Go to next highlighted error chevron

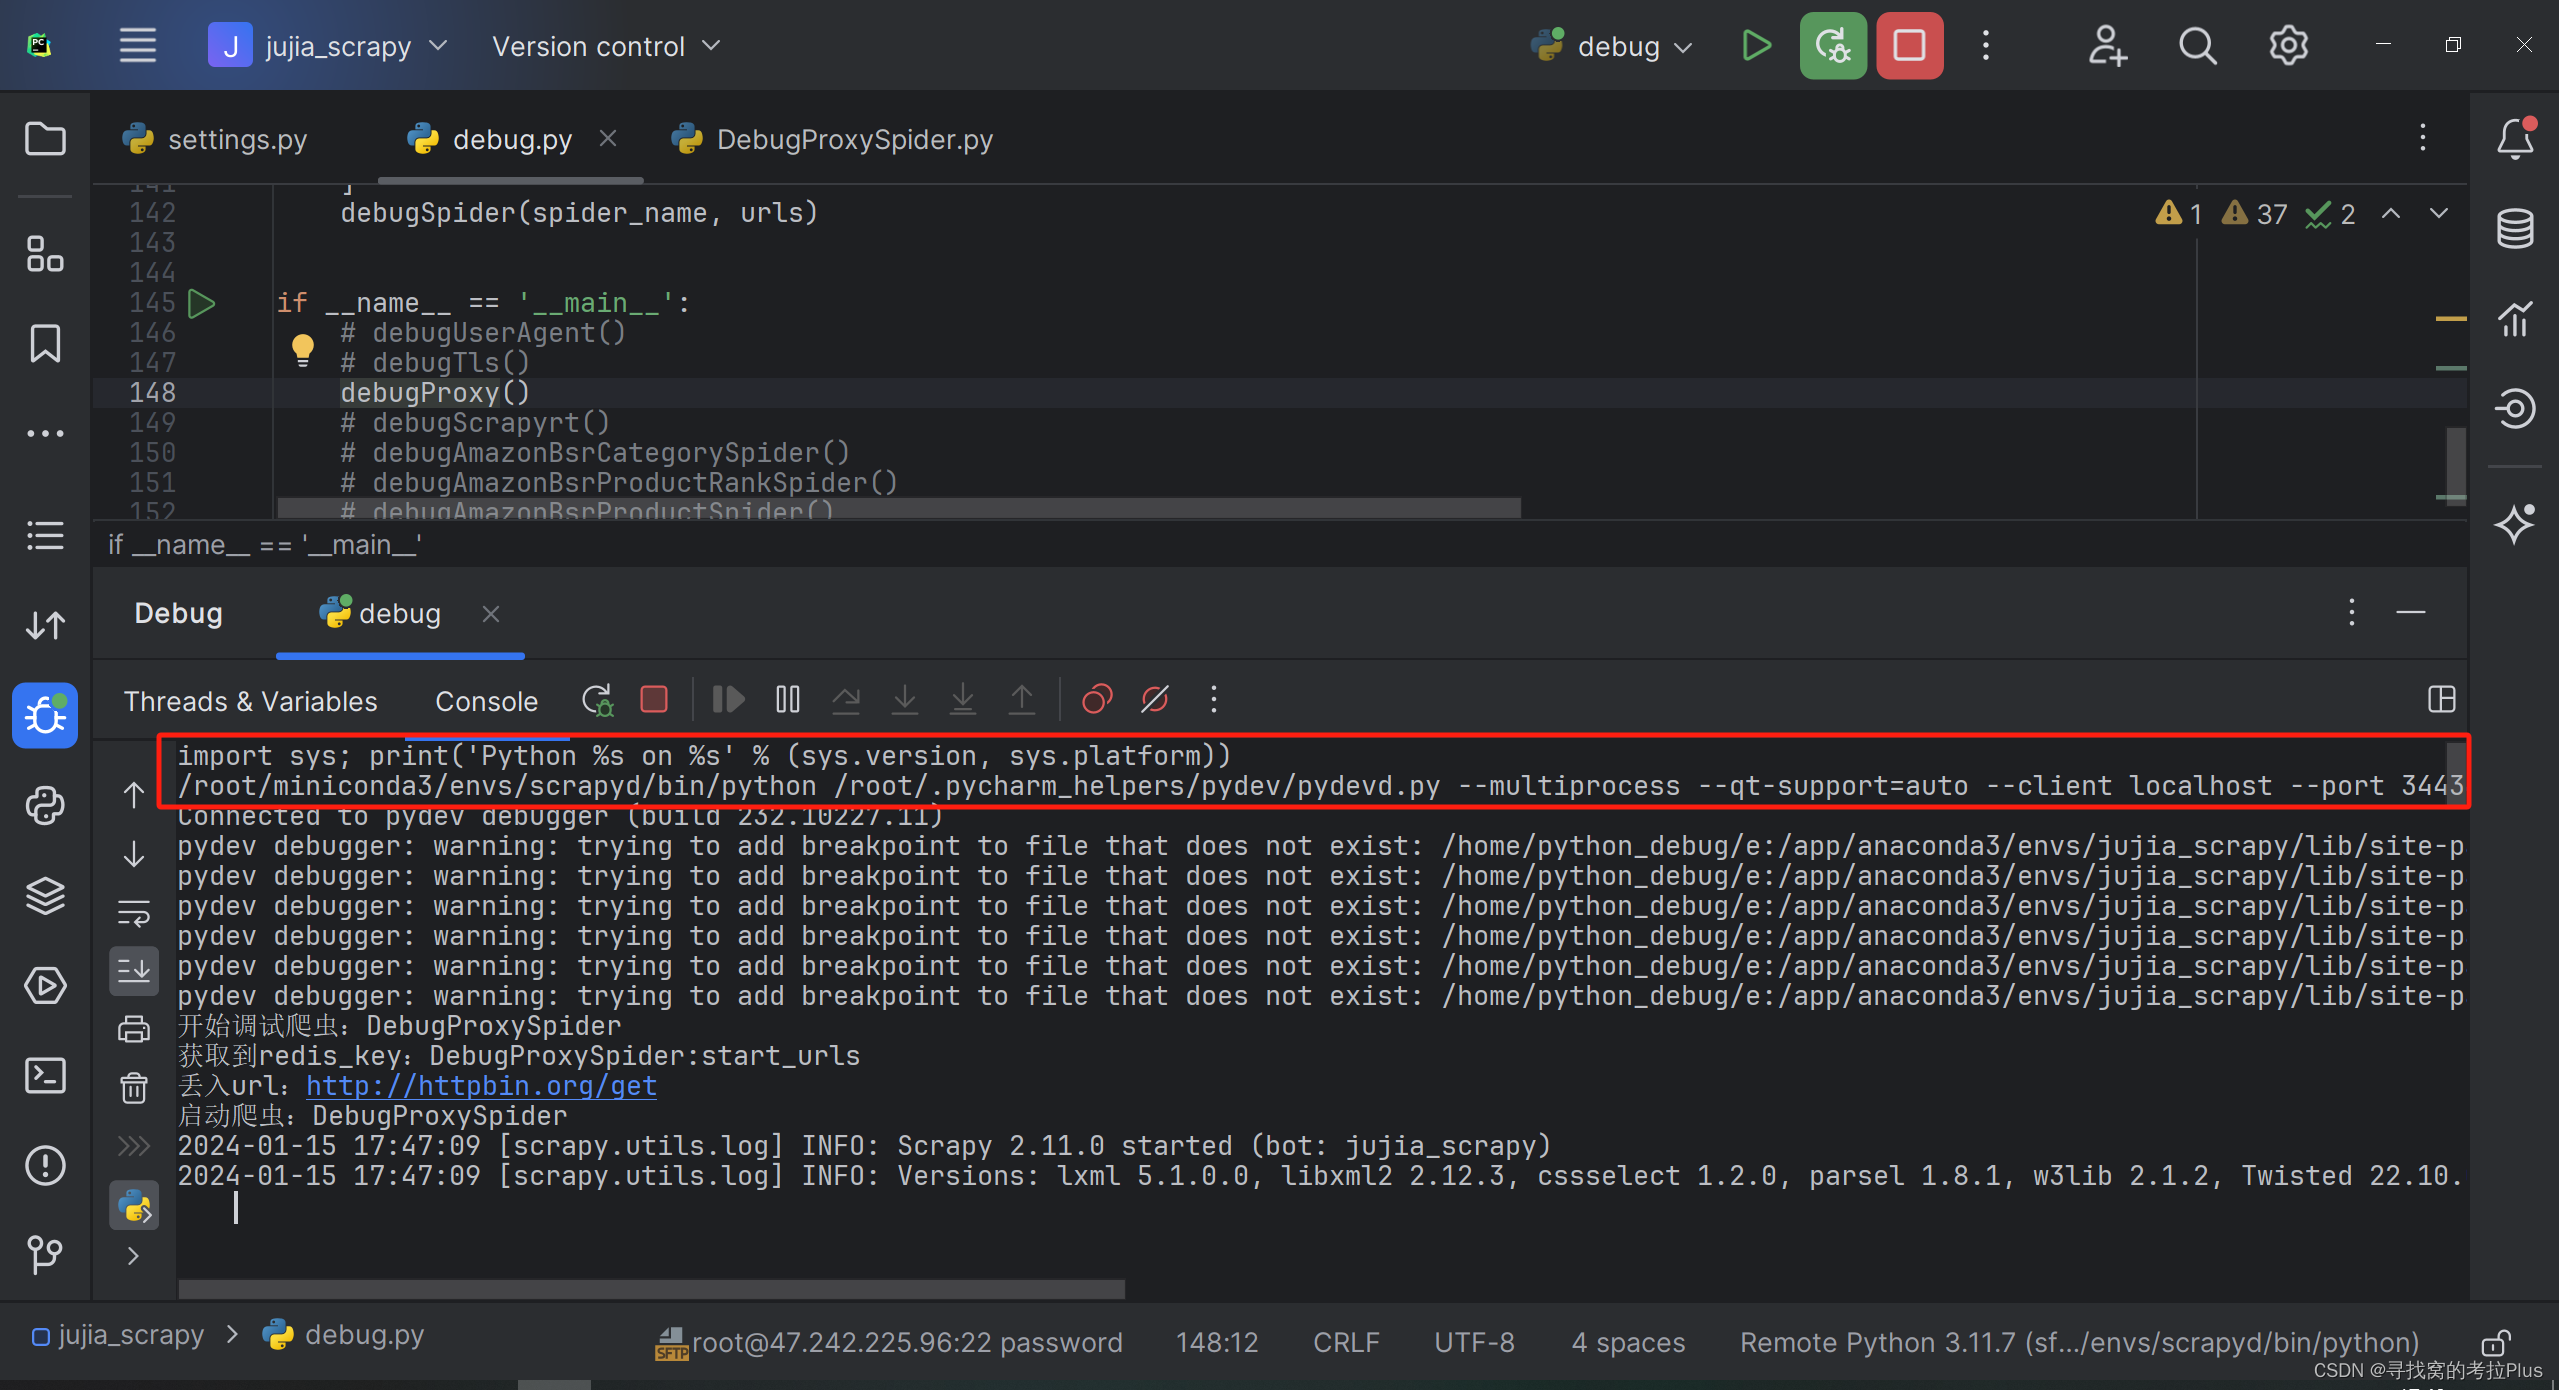point(2439,213)
